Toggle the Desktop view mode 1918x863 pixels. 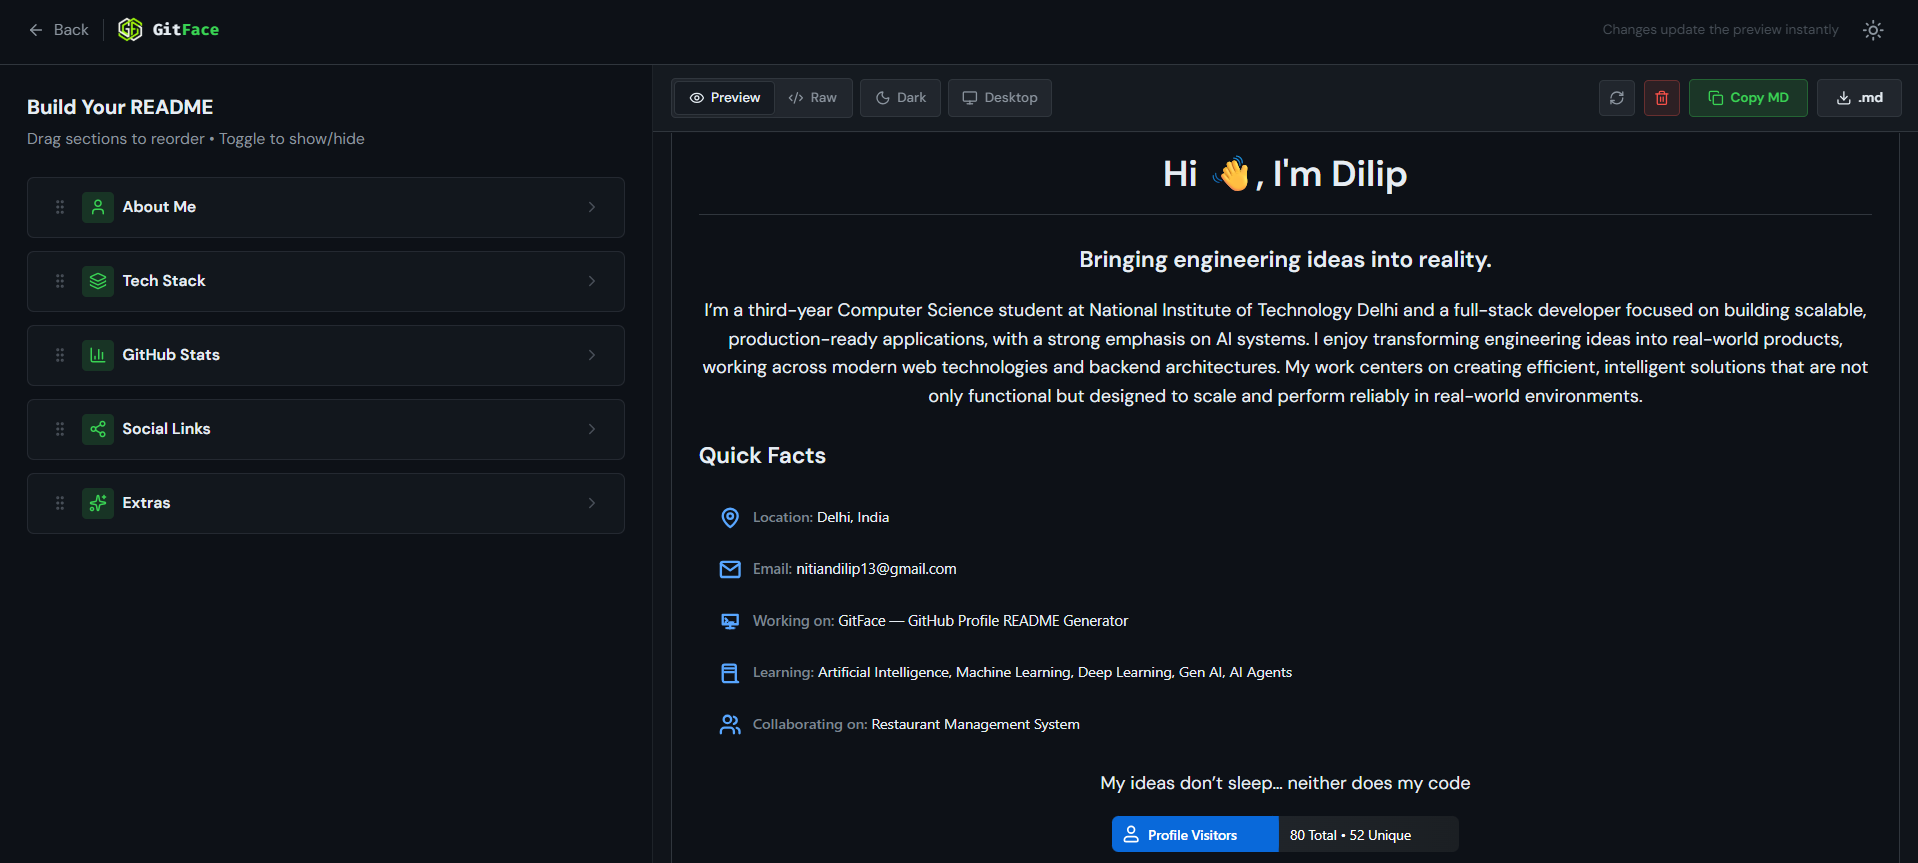tap(1000, 98)
